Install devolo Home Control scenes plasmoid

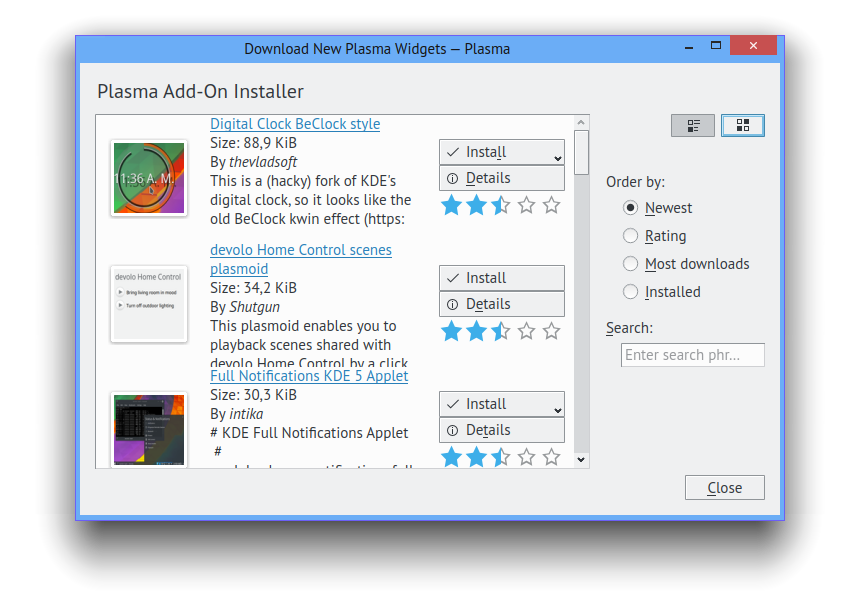[x=502, y=278]
